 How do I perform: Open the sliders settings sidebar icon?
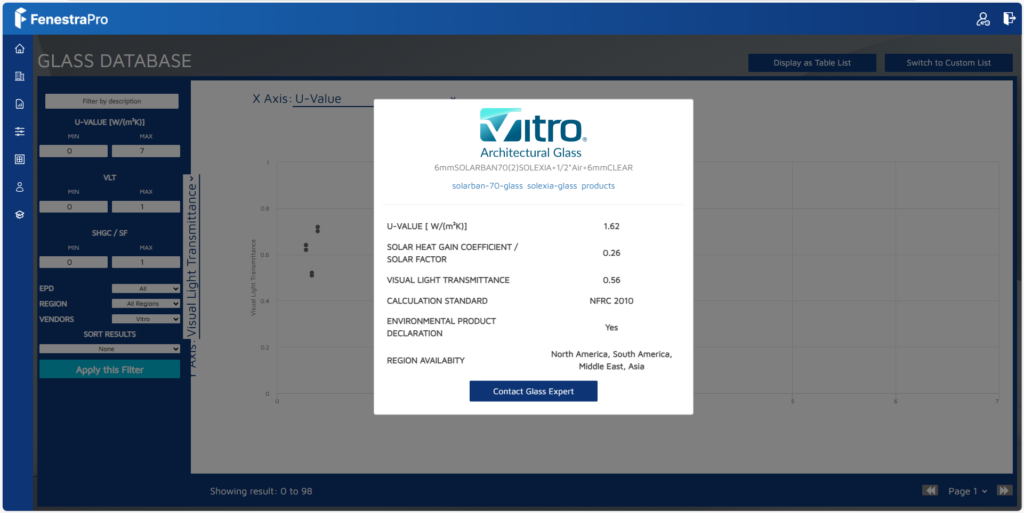pos(20,131)
